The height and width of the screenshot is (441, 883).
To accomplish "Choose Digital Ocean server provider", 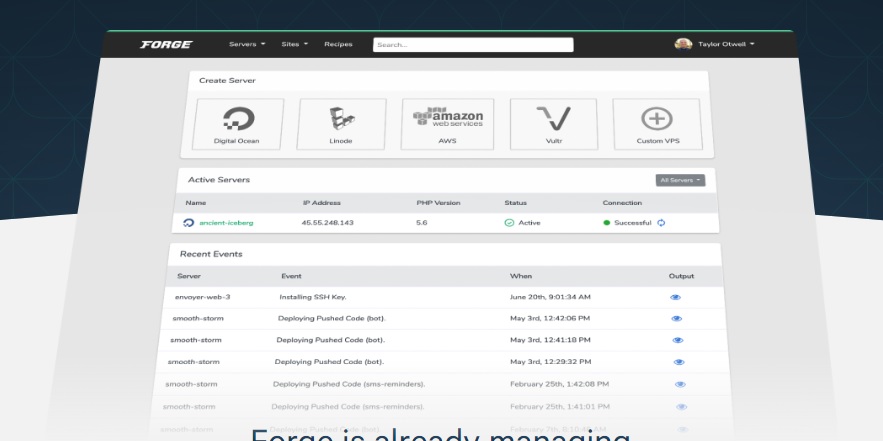I will pos(237,124).
